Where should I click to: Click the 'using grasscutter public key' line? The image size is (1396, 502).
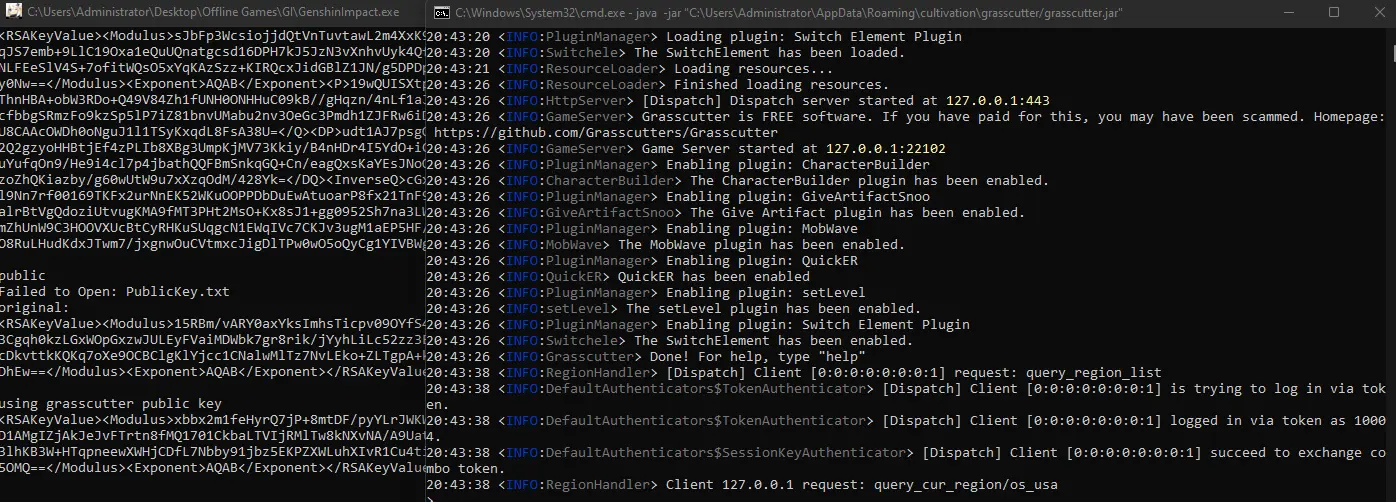click(110, 403)
